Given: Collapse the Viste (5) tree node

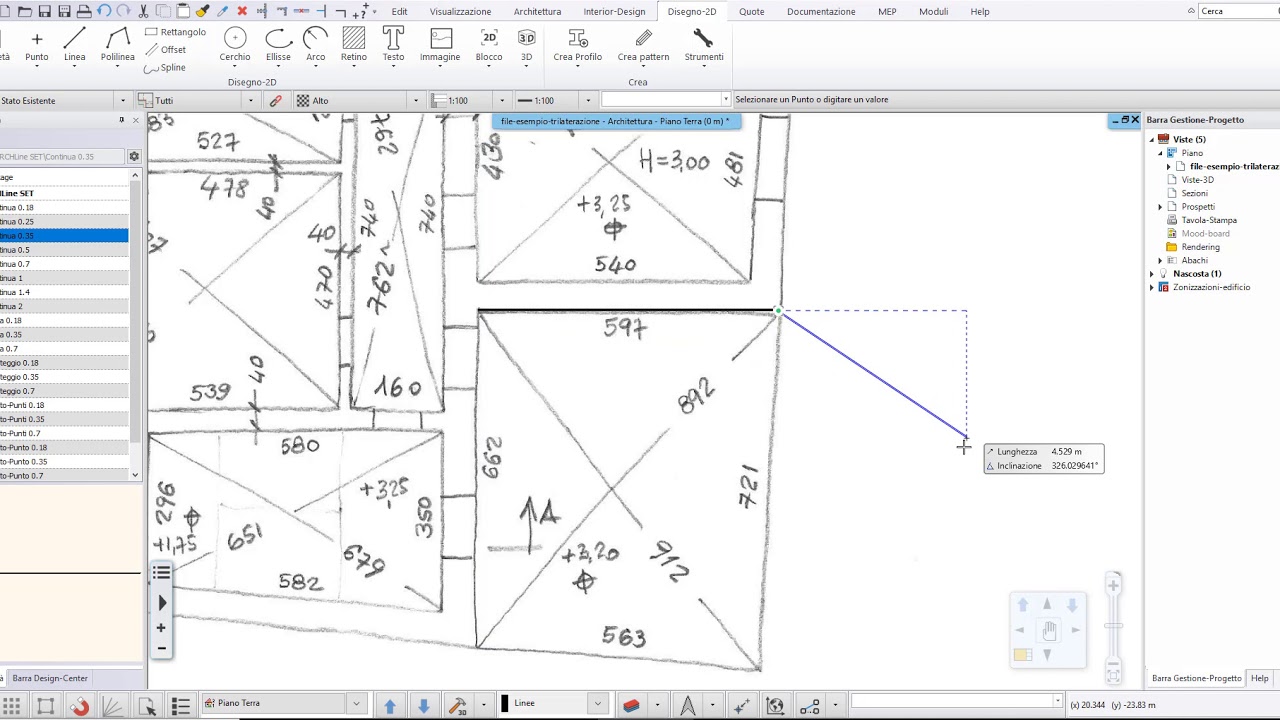Looking at the screenshot, I should pos(1151,140).
